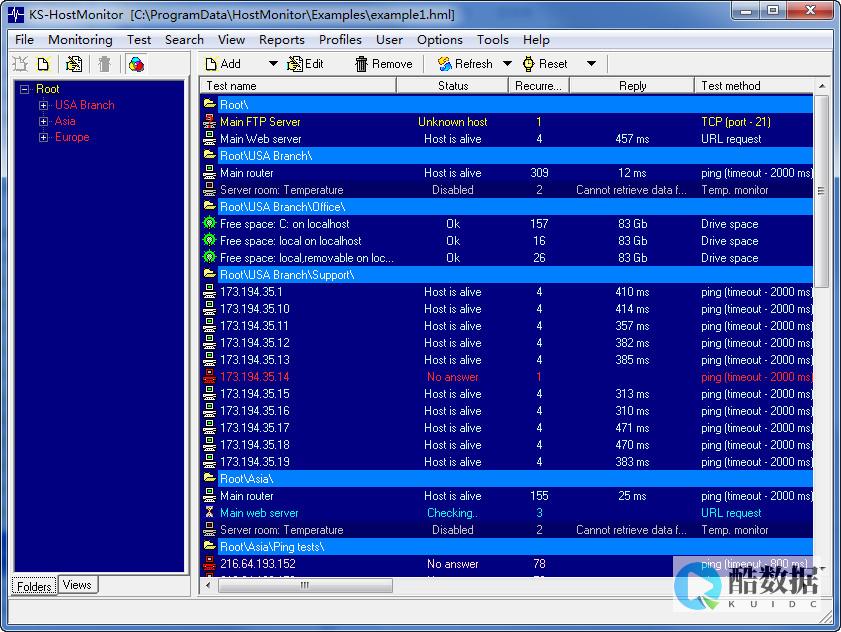Click the Root\USA Branch\Support\ folder icon

209,274
